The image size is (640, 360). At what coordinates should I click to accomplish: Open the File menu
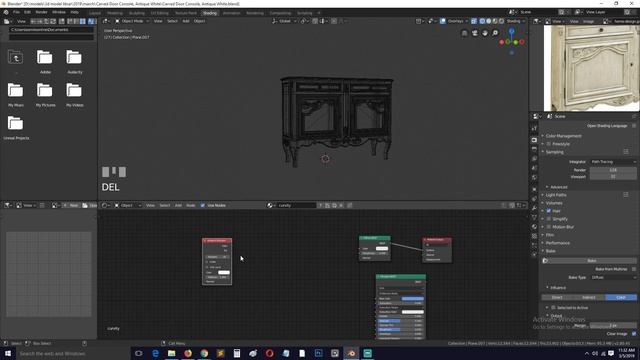[16, 12]
